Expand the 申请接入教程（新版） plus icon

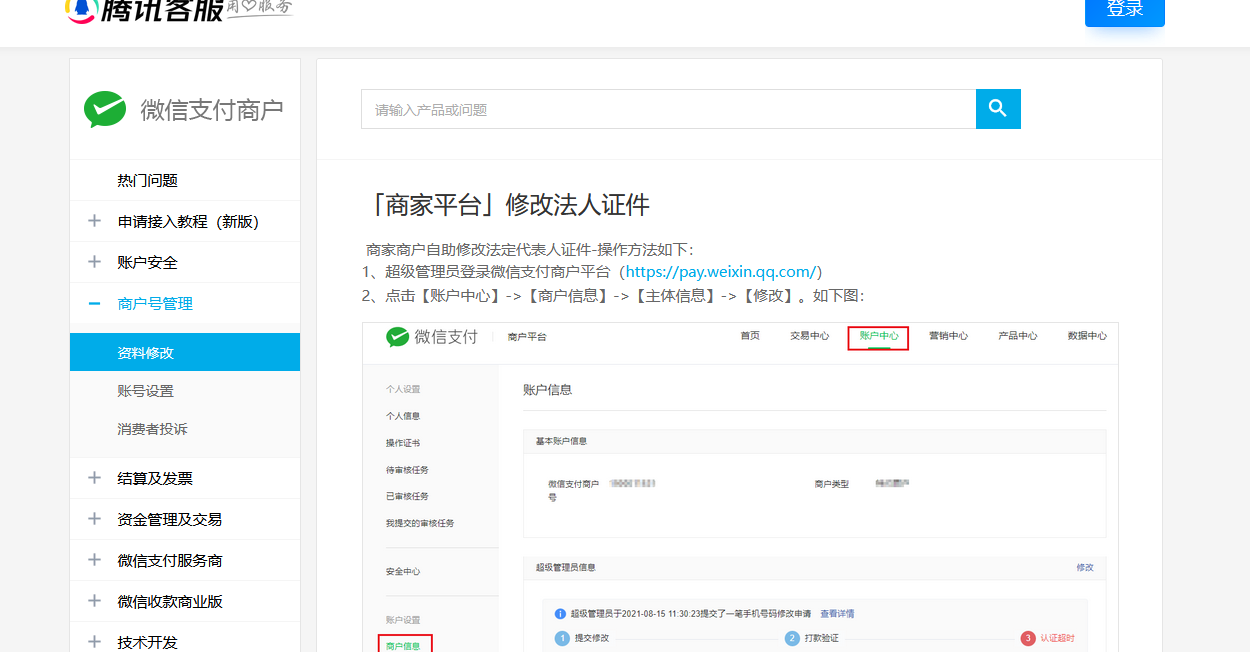coord(94,221)
